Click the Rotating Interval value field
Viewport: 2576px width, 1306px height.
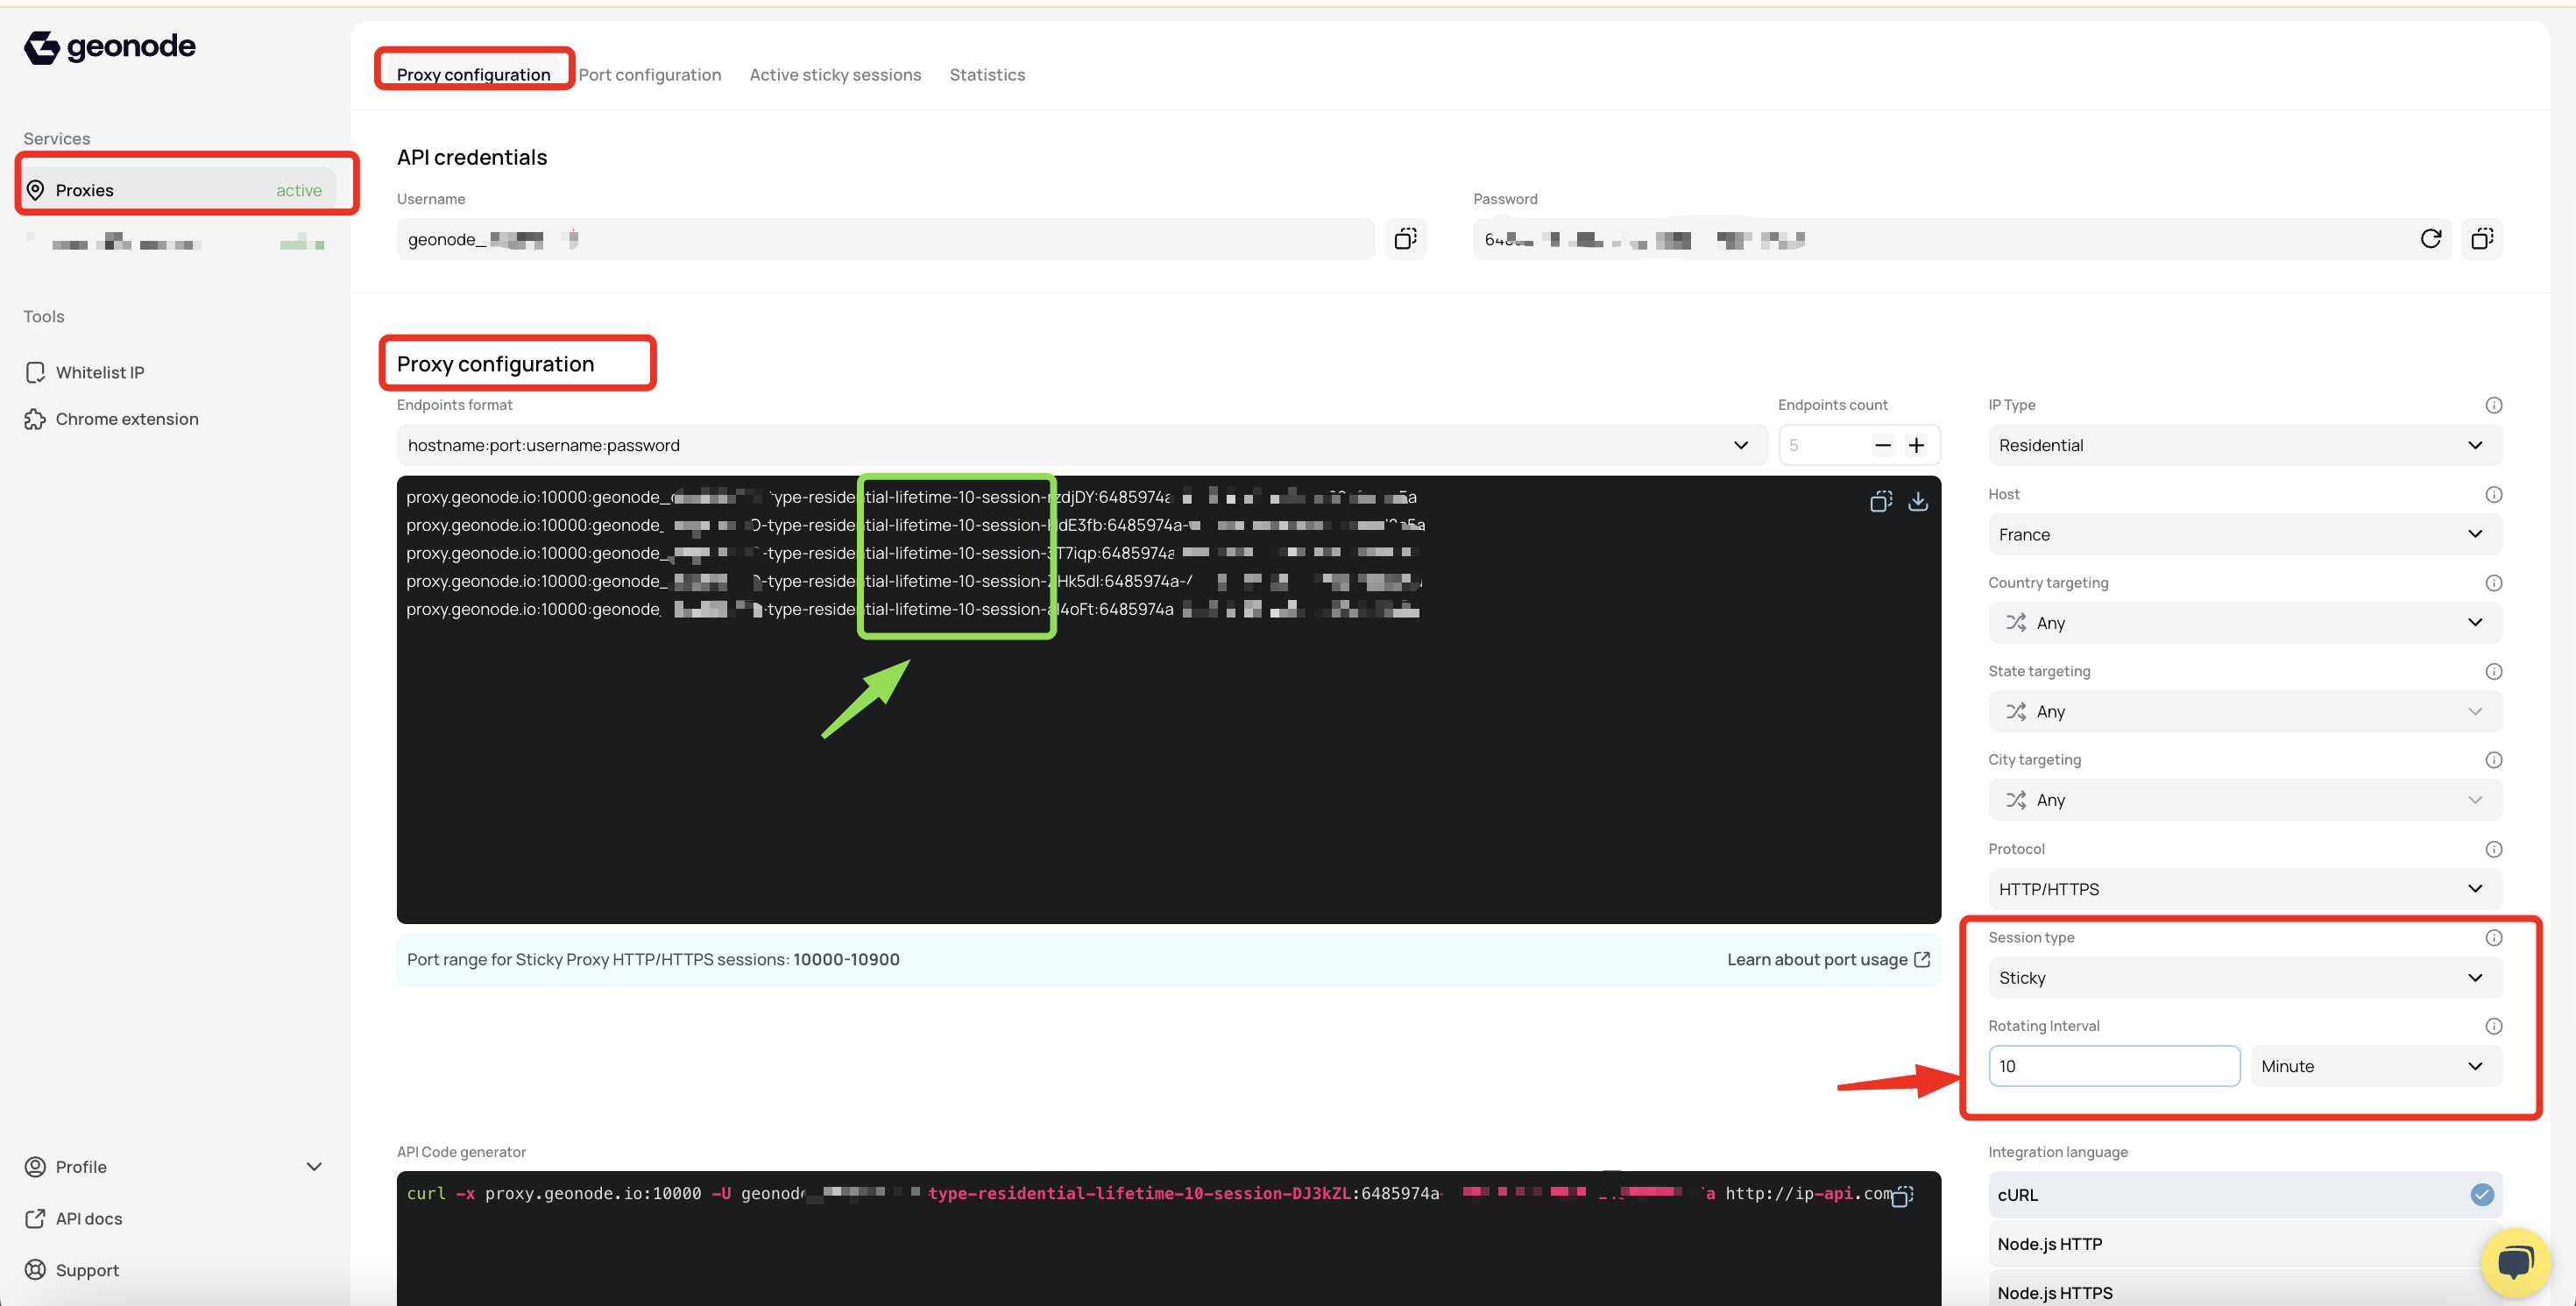(x=2113, y=1066)
